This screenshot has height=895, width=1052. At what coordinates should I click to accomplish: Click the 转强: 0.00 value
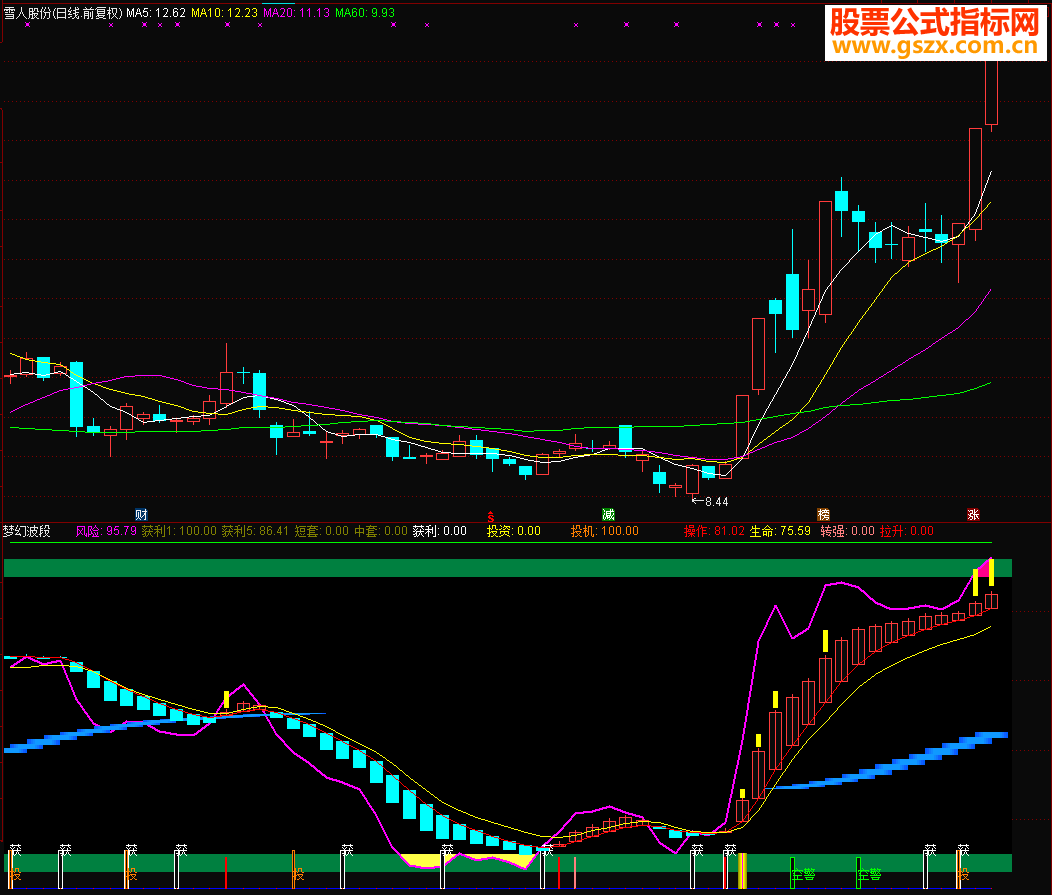point(847,531)
